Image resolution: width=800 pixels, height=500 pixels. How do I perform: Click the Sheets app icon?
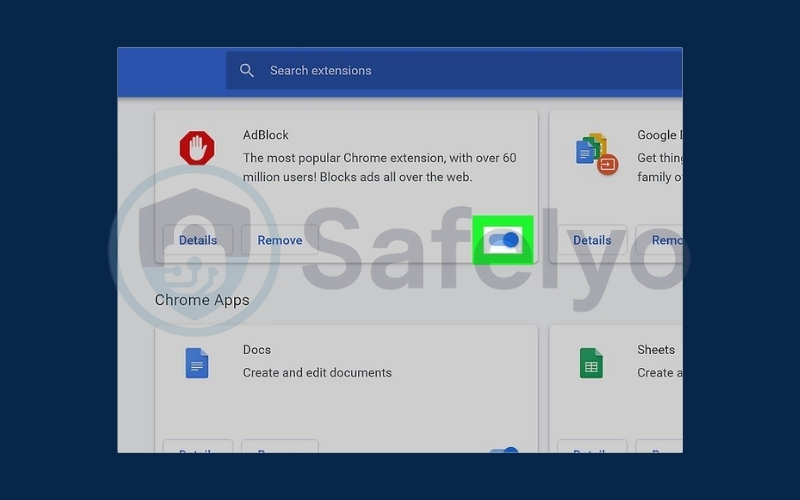591,363
